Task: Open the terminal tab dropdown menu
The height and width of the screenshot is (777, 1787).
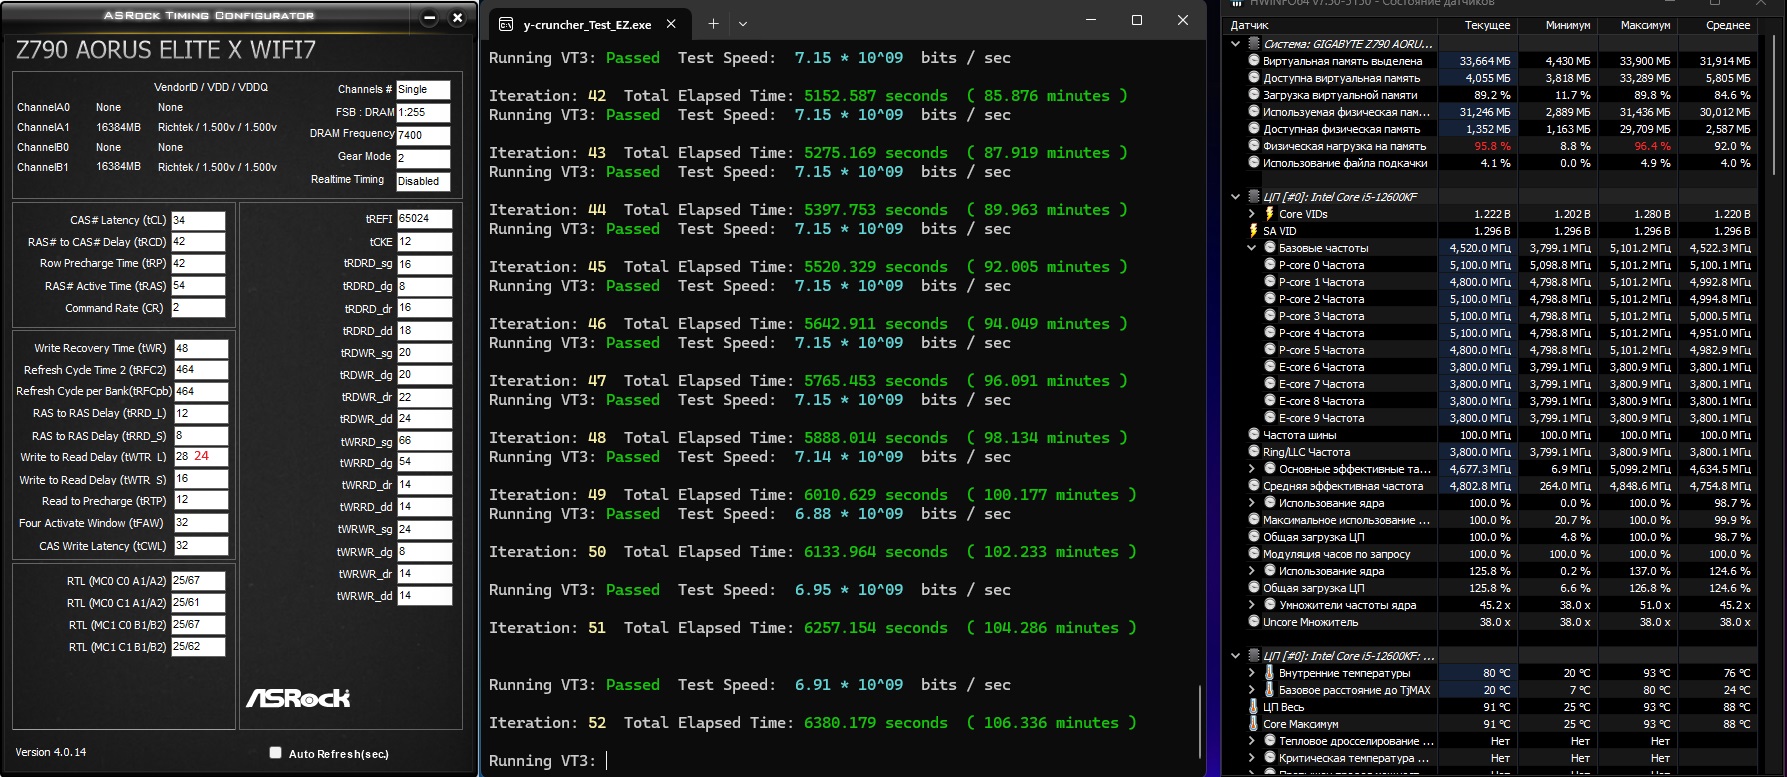Action: click(742, 24)
